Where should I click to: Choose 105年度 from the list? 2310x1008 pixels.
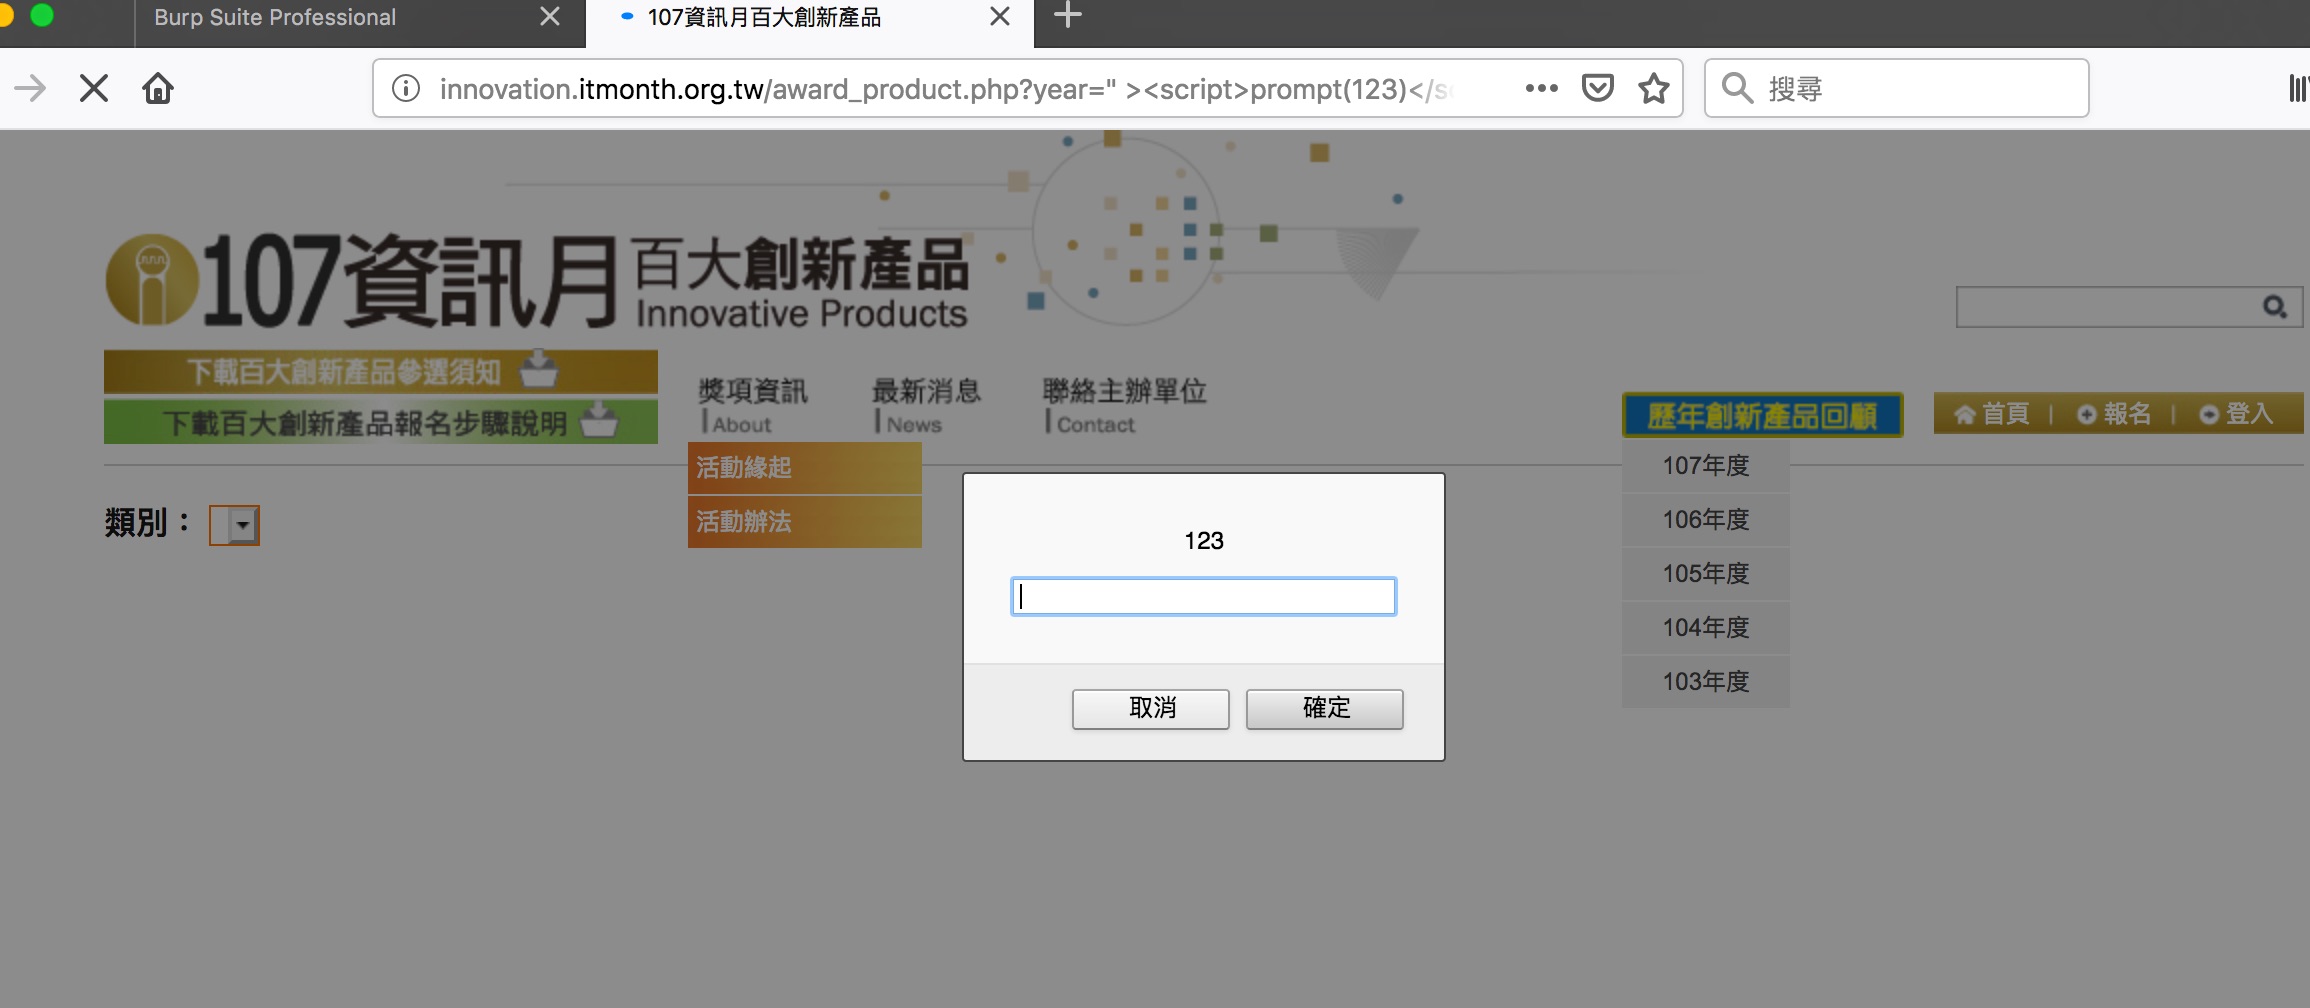(1706, 574)
